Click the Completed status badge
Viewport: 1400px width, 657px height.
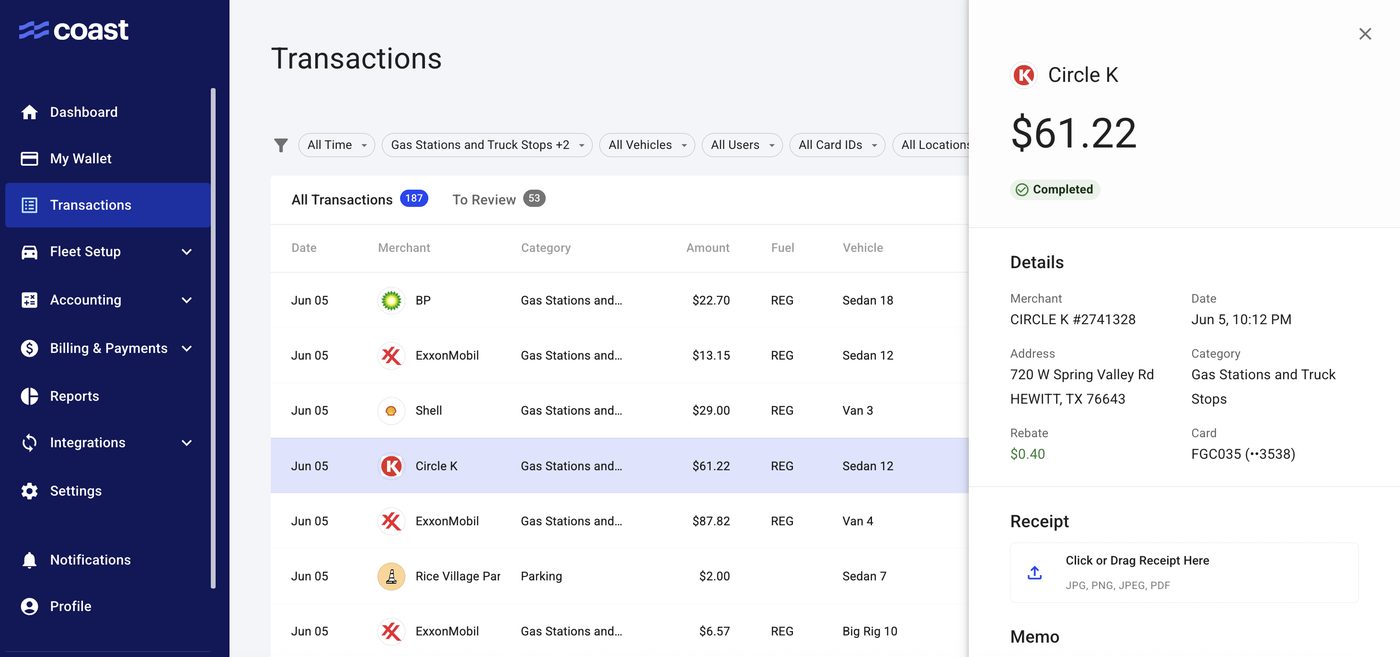pos(1055,189)
